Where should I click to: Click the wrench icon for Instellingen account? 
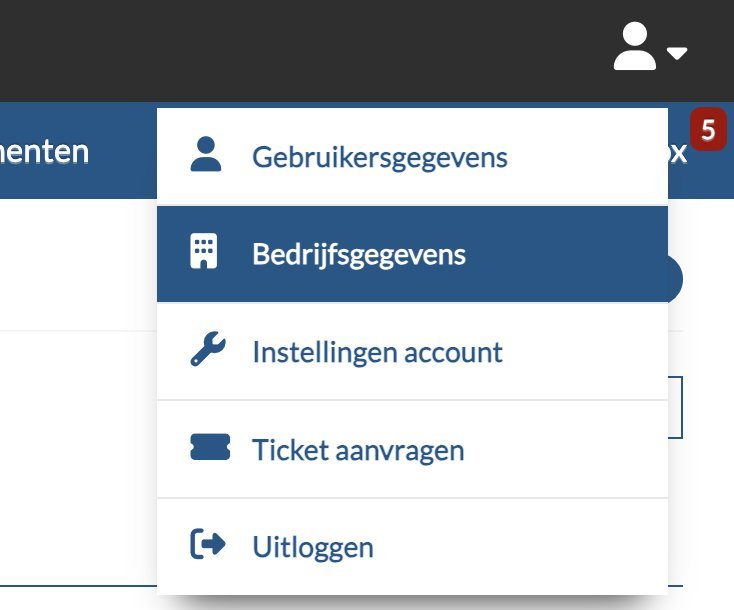point(208,349)
